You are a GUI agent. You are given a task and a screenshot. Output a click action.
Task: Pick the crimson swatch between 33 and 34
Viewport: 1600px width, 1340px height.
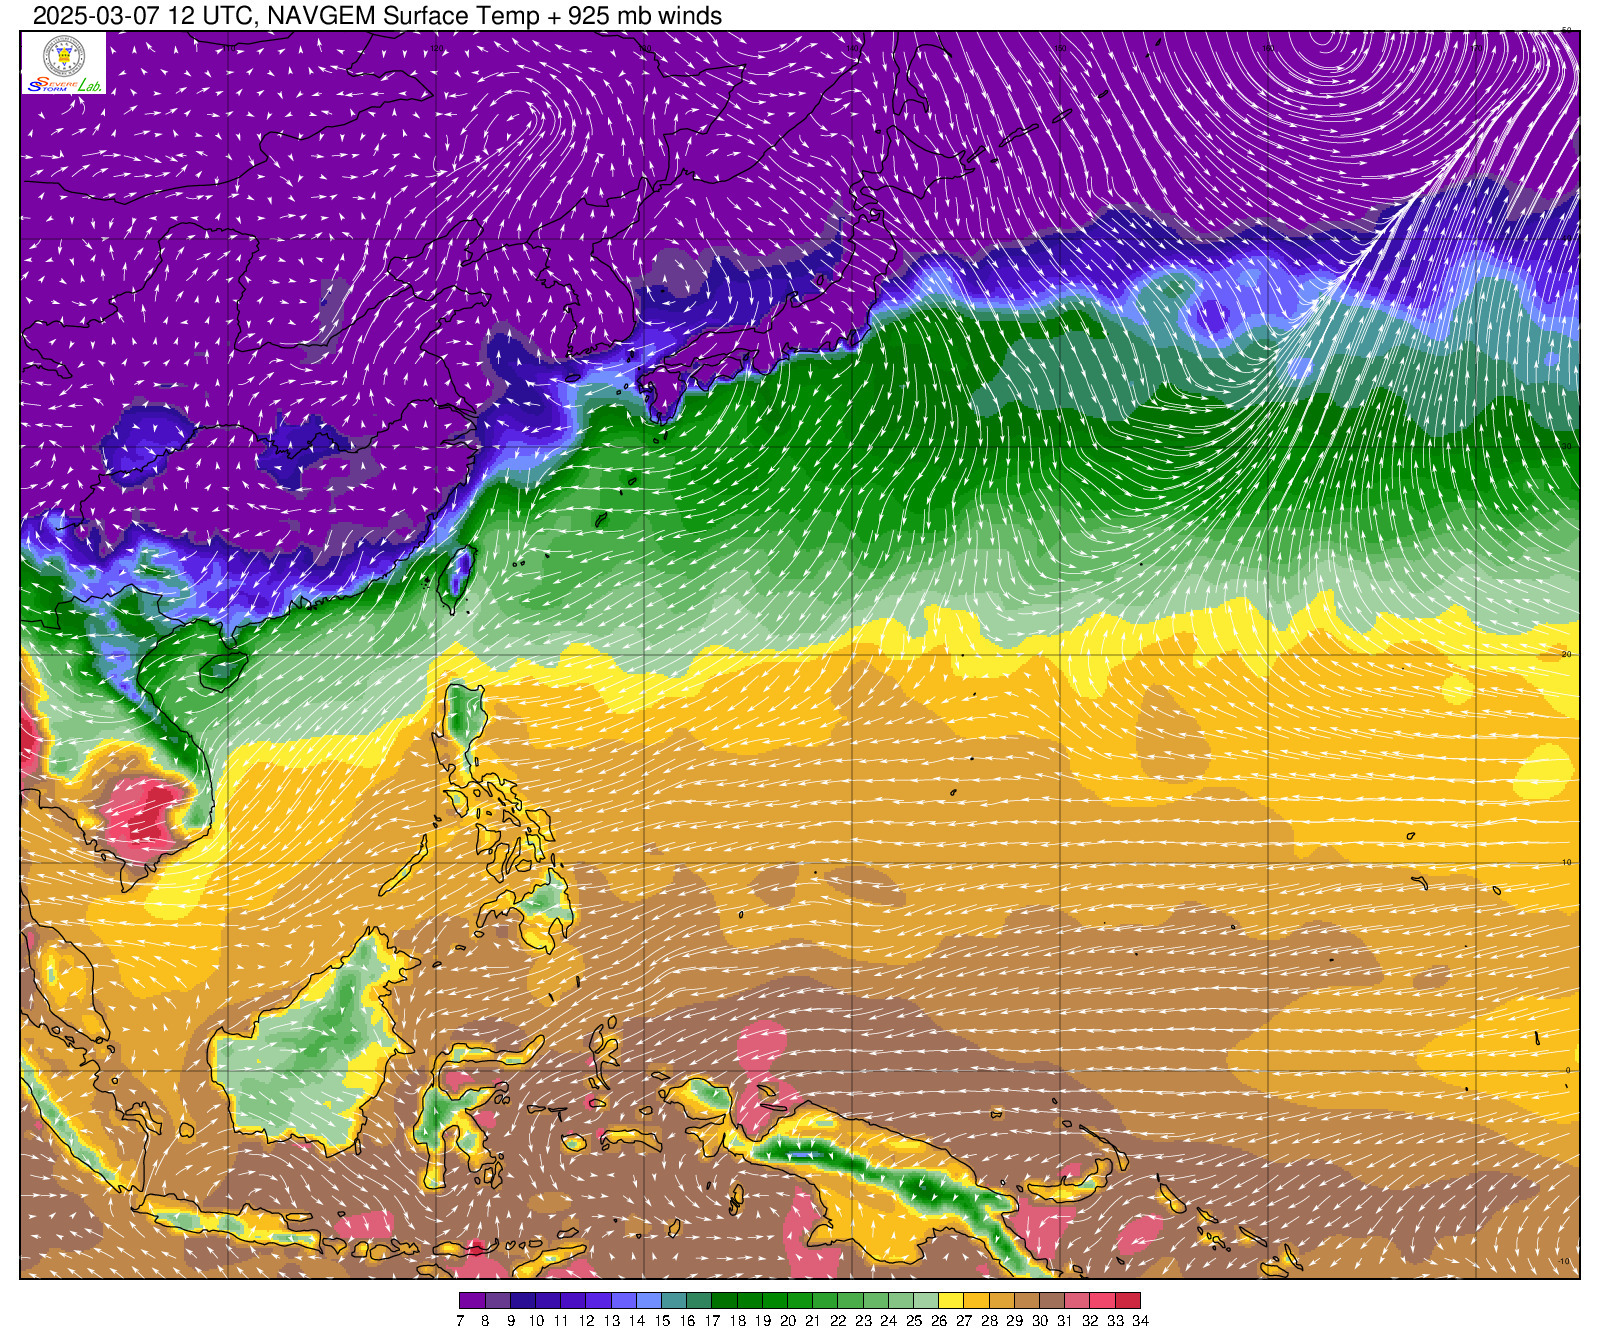click(1128, 1300)
